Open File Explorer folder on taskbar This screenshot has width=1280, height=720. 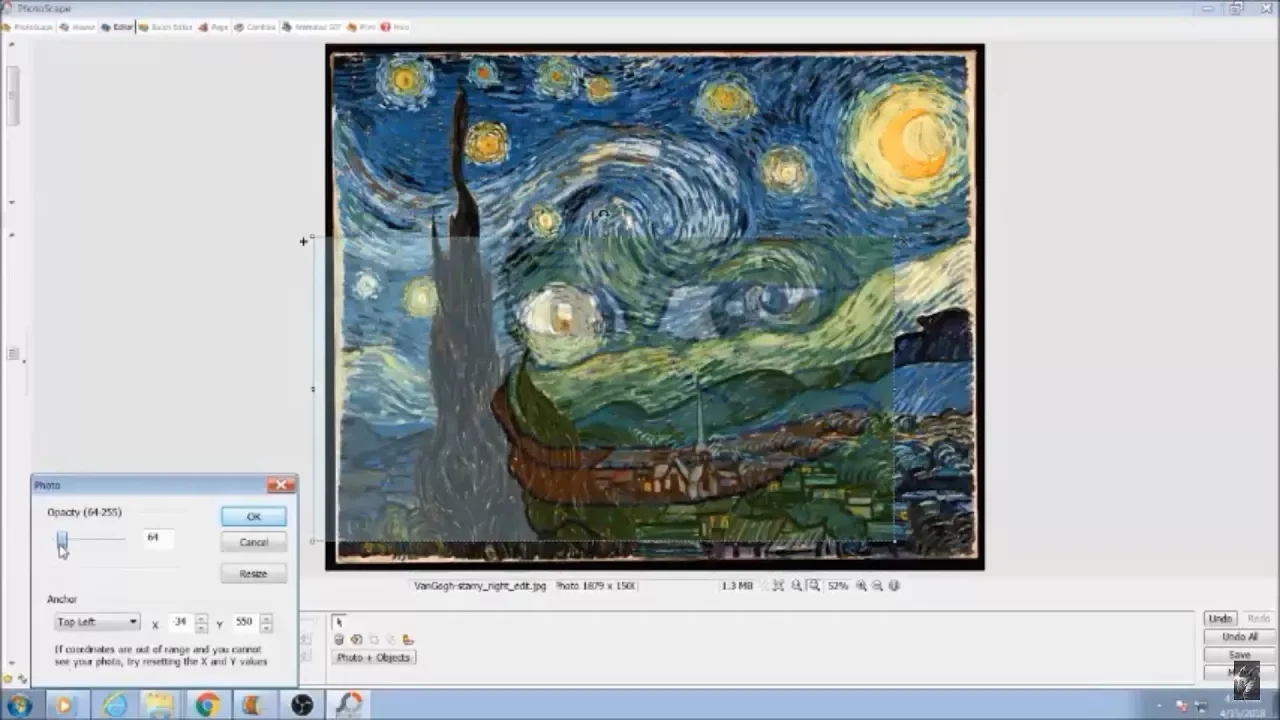pyautogui.click(x=160, y=705)
